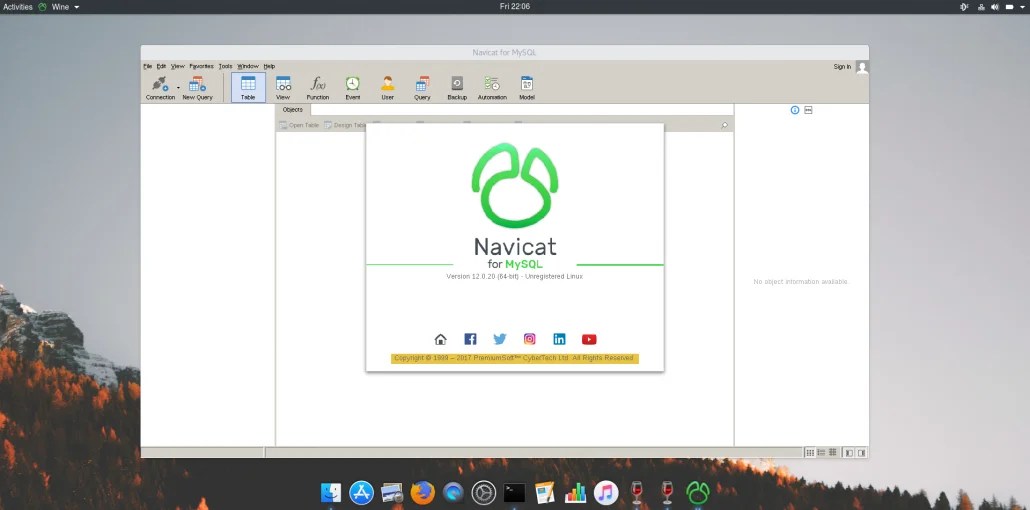The height and width of the screenshot is (510, 1030).
Task: Click the Sign In link
Action: [842, 66]
